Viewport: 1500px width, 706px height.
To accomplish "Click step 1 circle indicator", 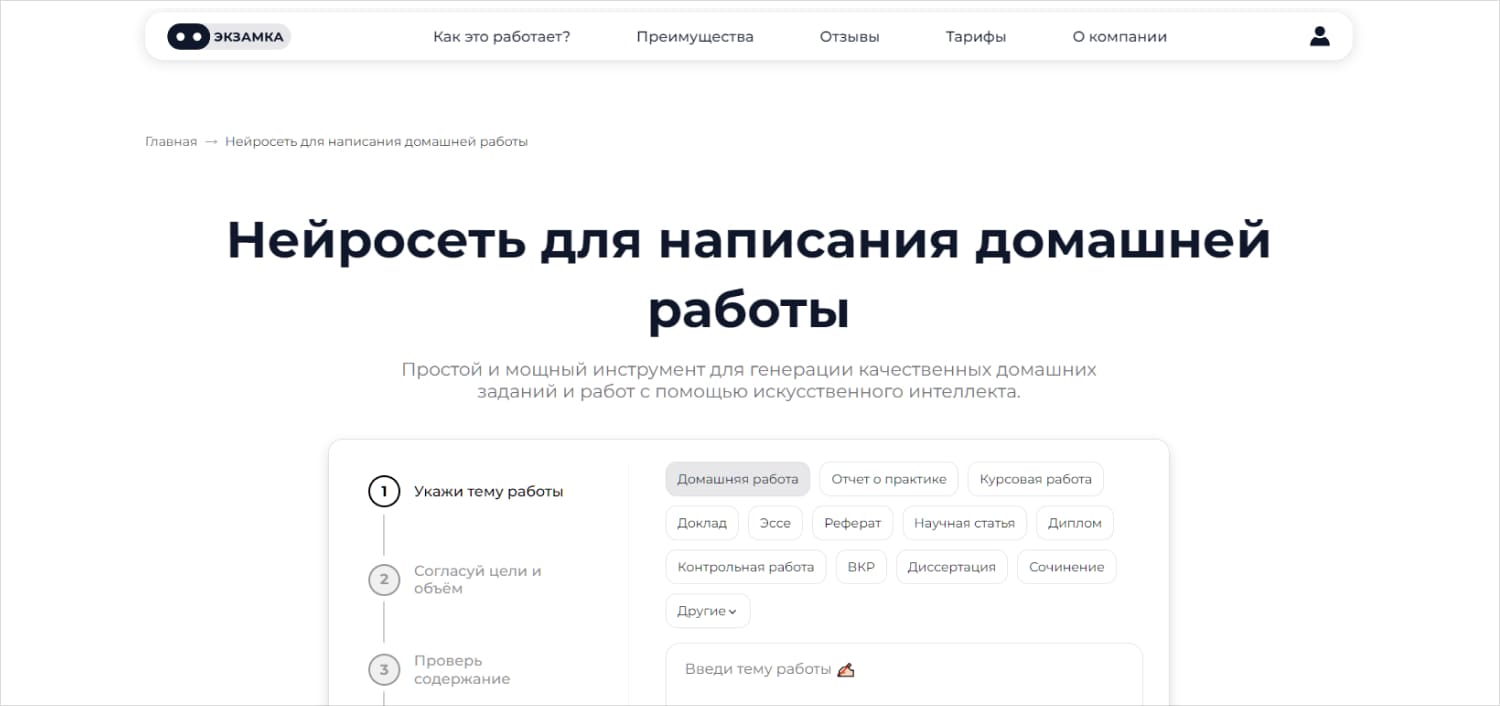I will pos(384,492).
